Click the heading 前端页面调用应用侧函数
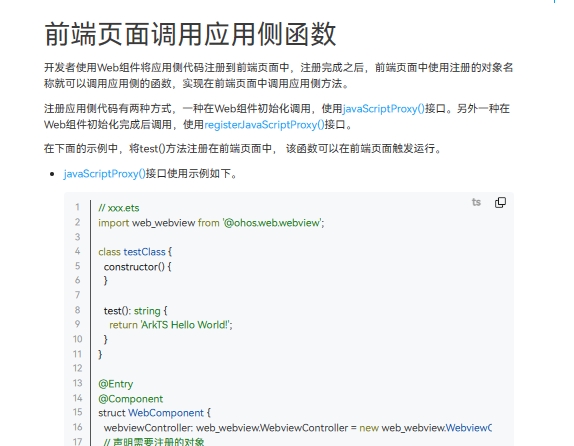 pos(190,34)
